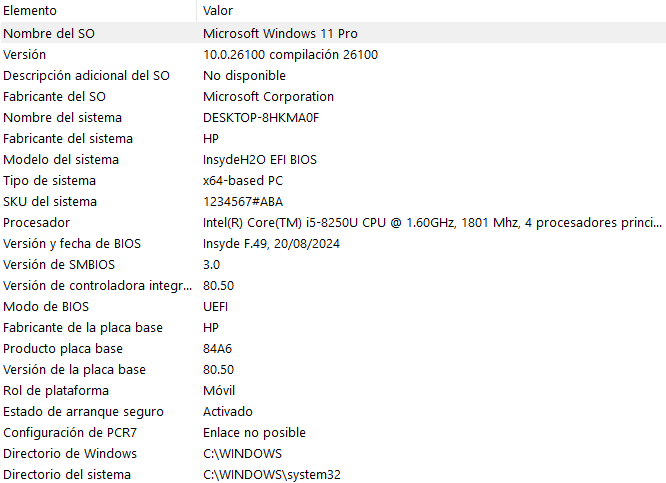Select the value Enlace no posible
666x483 pixels.
[x=254, y=433]
